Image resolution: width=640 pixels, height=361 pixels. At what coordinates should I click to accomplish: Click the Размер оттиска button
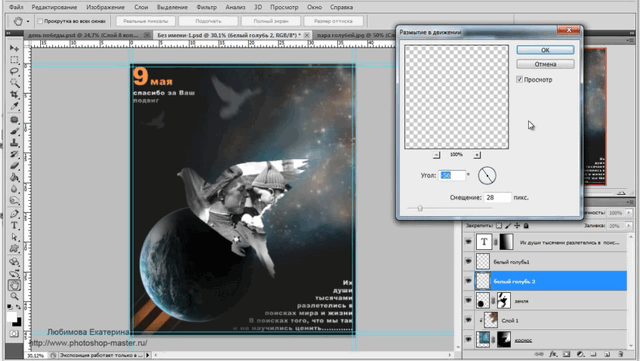tap(333, 21)
